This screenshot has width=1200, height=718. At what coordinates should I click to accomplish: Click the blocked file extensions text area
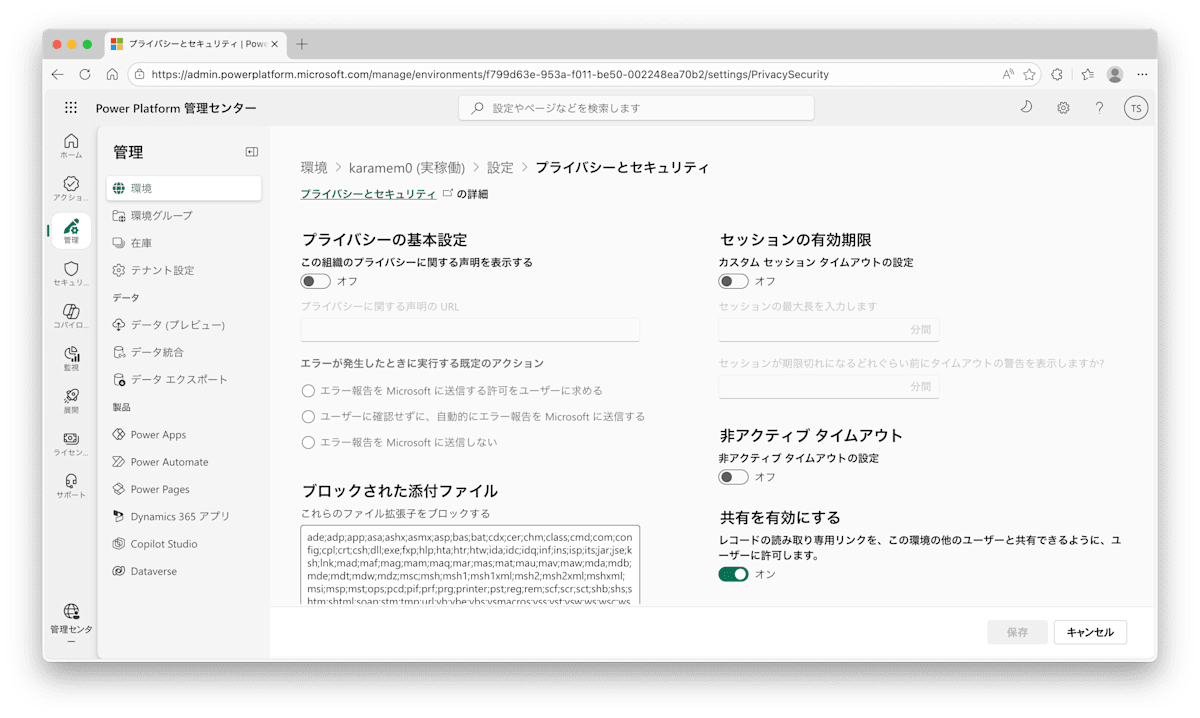click(x=470, y=565)
